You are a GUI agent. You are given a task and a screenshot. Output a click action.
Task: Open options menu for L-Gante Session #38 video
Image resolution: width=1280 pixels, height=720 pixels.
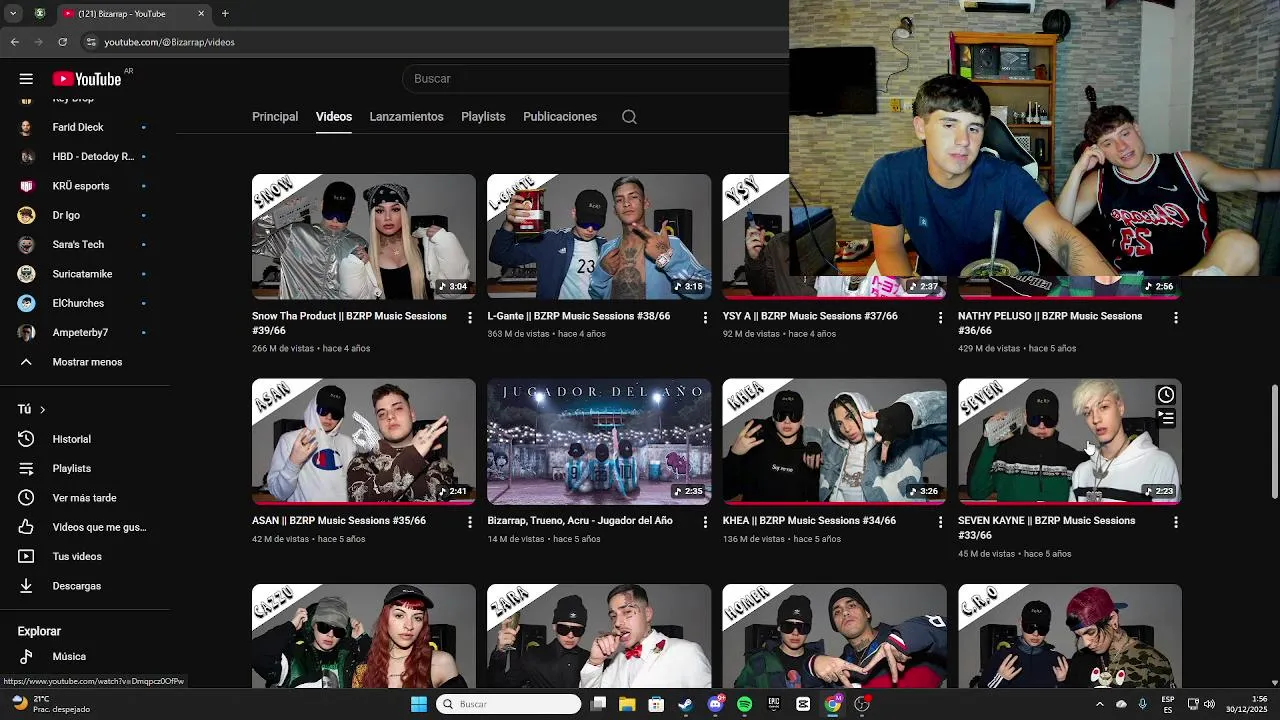click(x=705, y=317)
